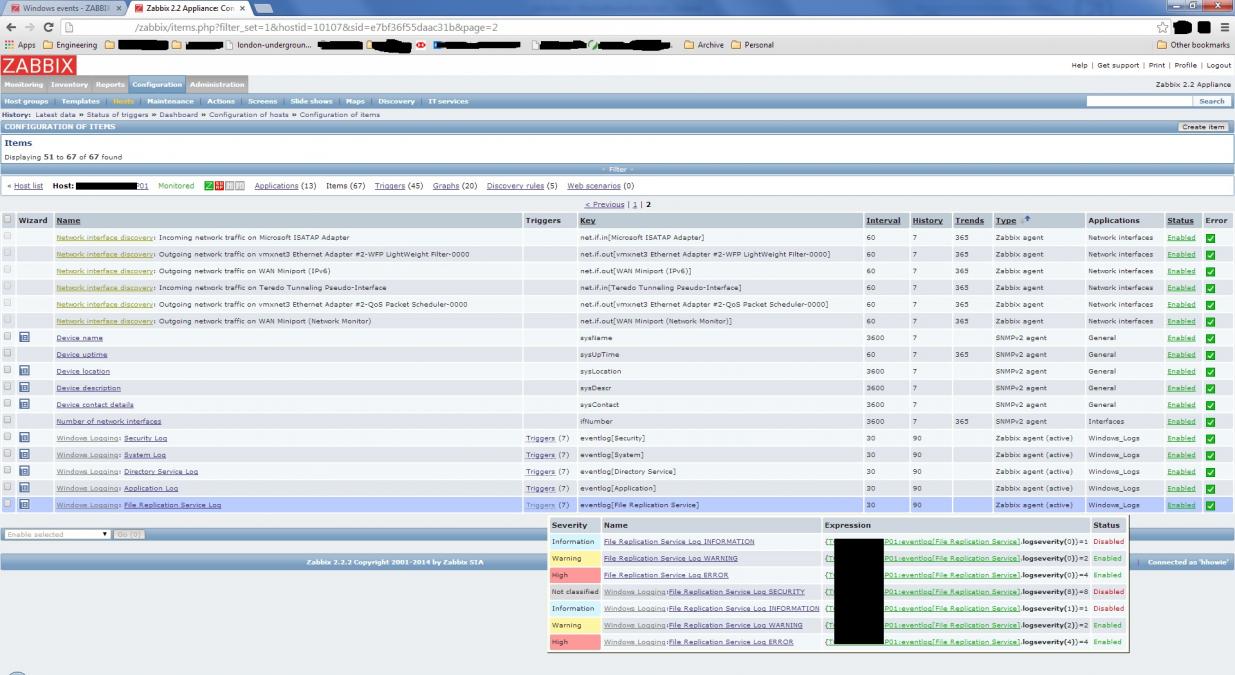Click error status icon for Security Log row

click(x=1211, y=438)
